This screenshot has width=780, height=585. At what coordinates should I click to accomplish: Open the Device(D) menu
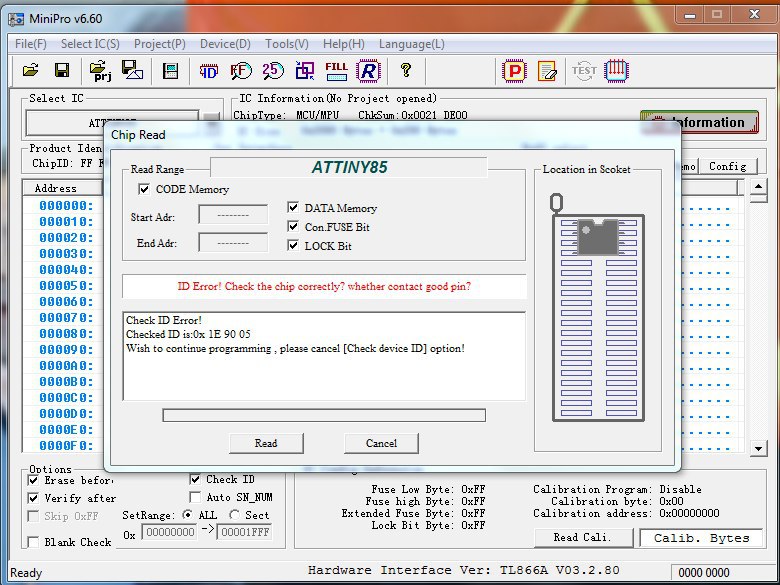(x=225, y=44)
